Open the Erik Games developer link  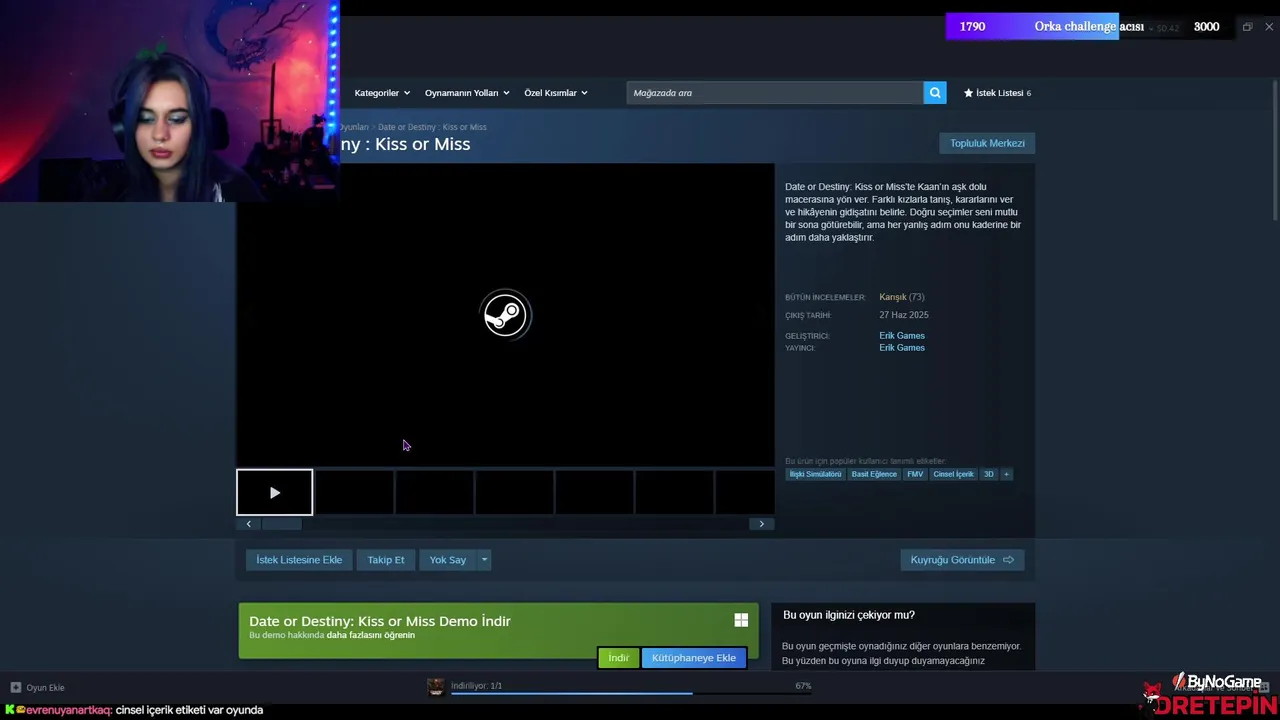tap(902, 336)
